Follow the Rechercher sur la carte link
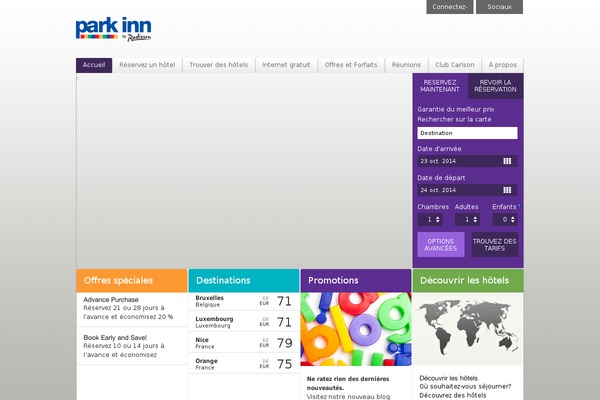 click(454, 119)
